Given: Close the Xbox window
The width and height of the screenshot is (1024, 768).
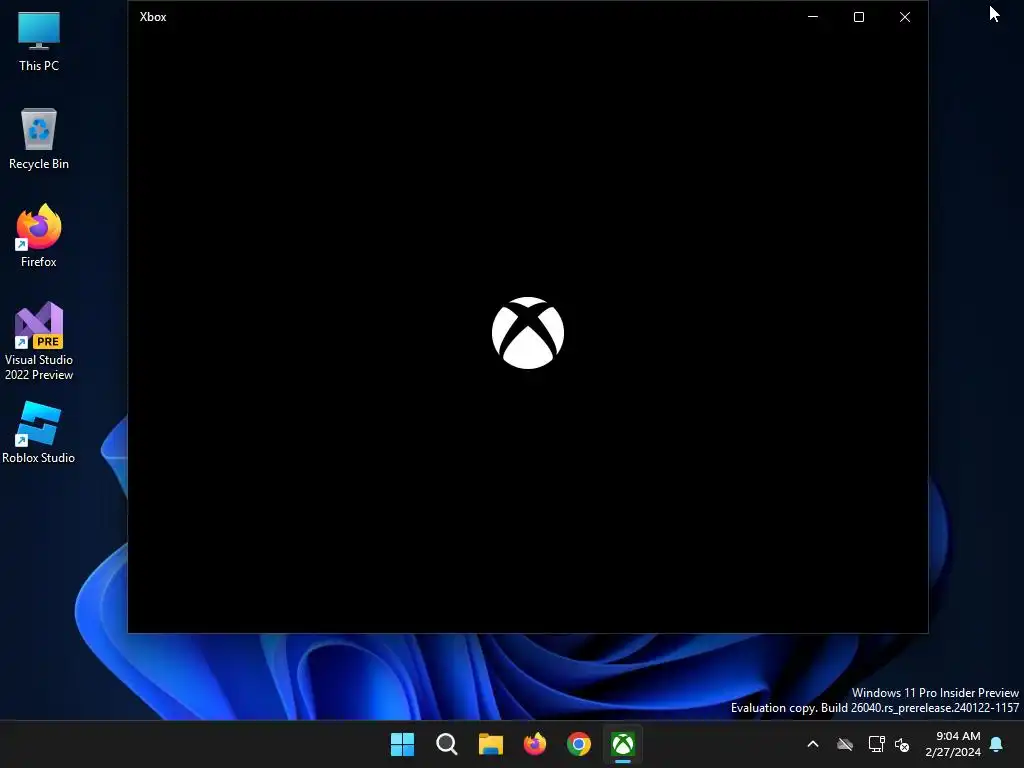Looking at the screenshot, I should 905,17.
